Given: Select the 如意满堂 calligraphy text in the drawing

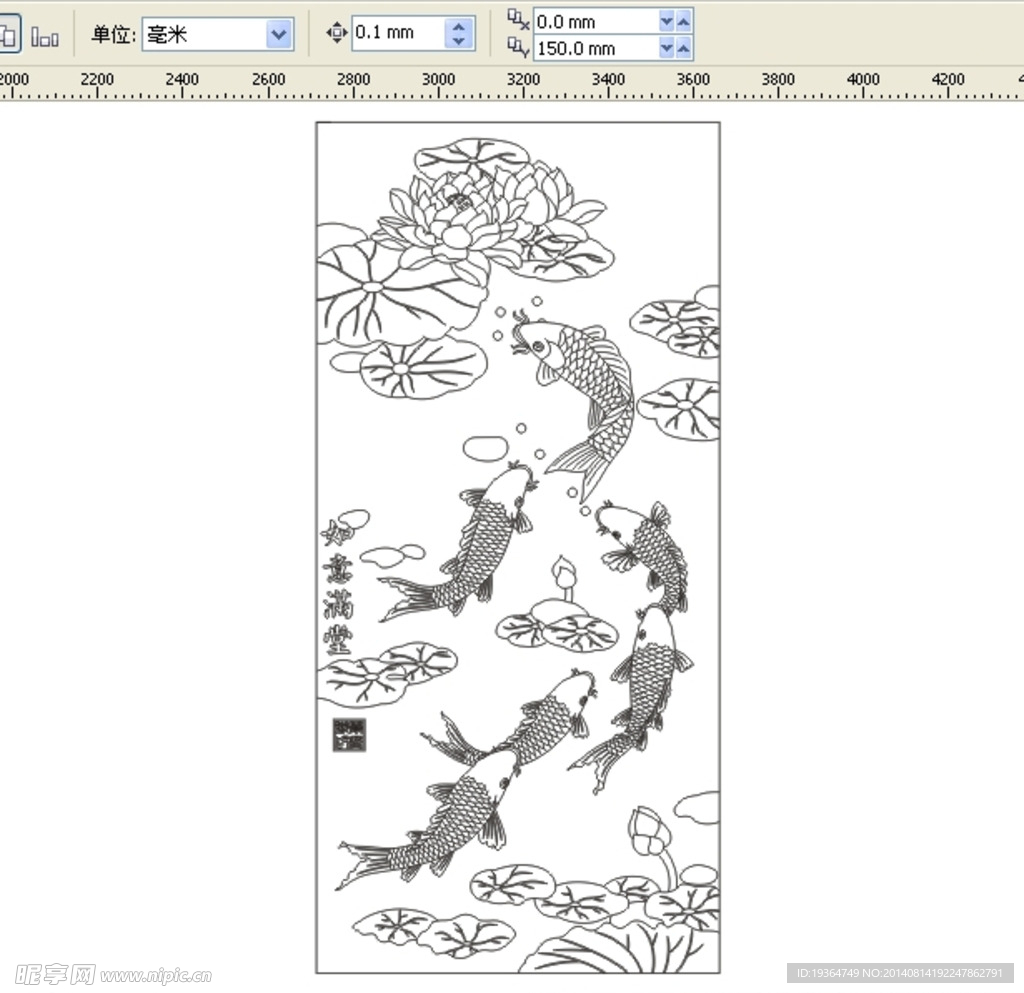Looking at the screenshot, I should point(336,590).
